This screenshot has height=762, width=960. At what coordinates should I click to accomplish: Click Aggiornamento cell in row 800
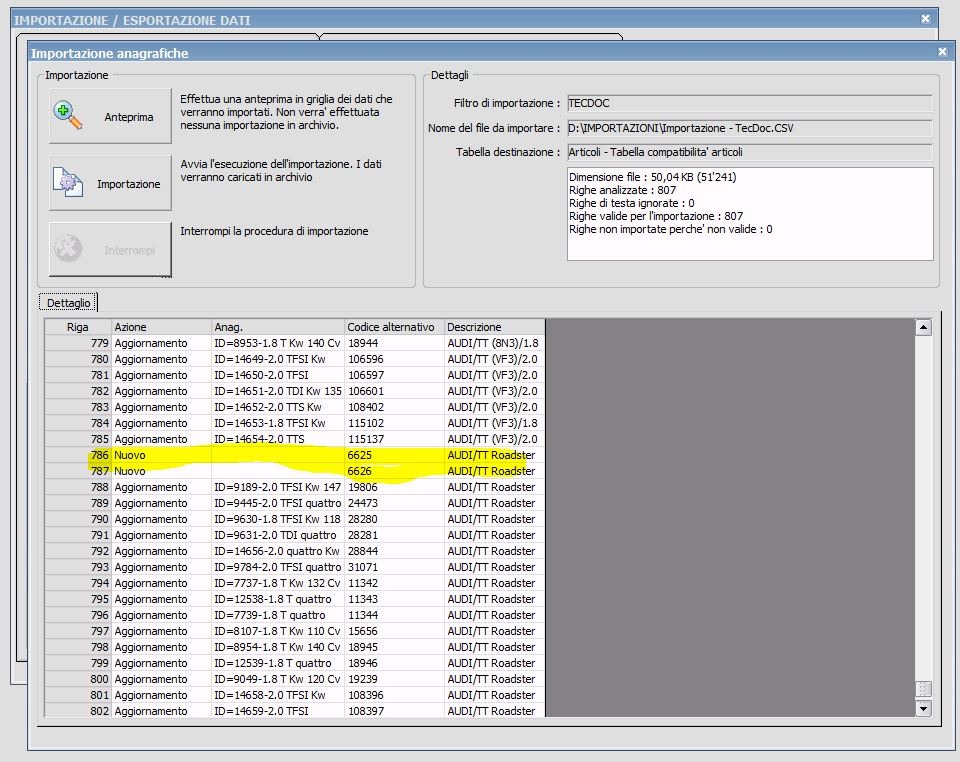coord(161,679)
